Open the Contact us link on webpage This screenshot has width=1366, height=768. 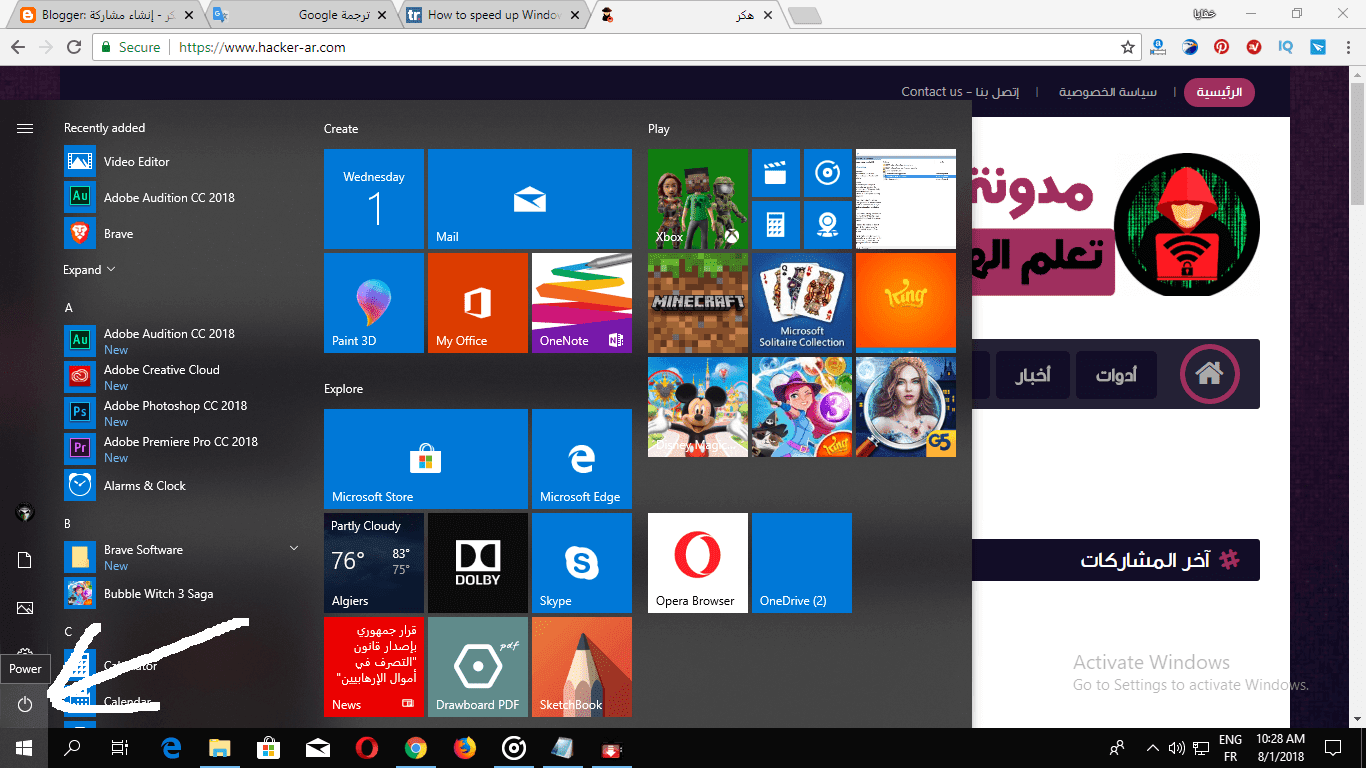pos(960,92)
